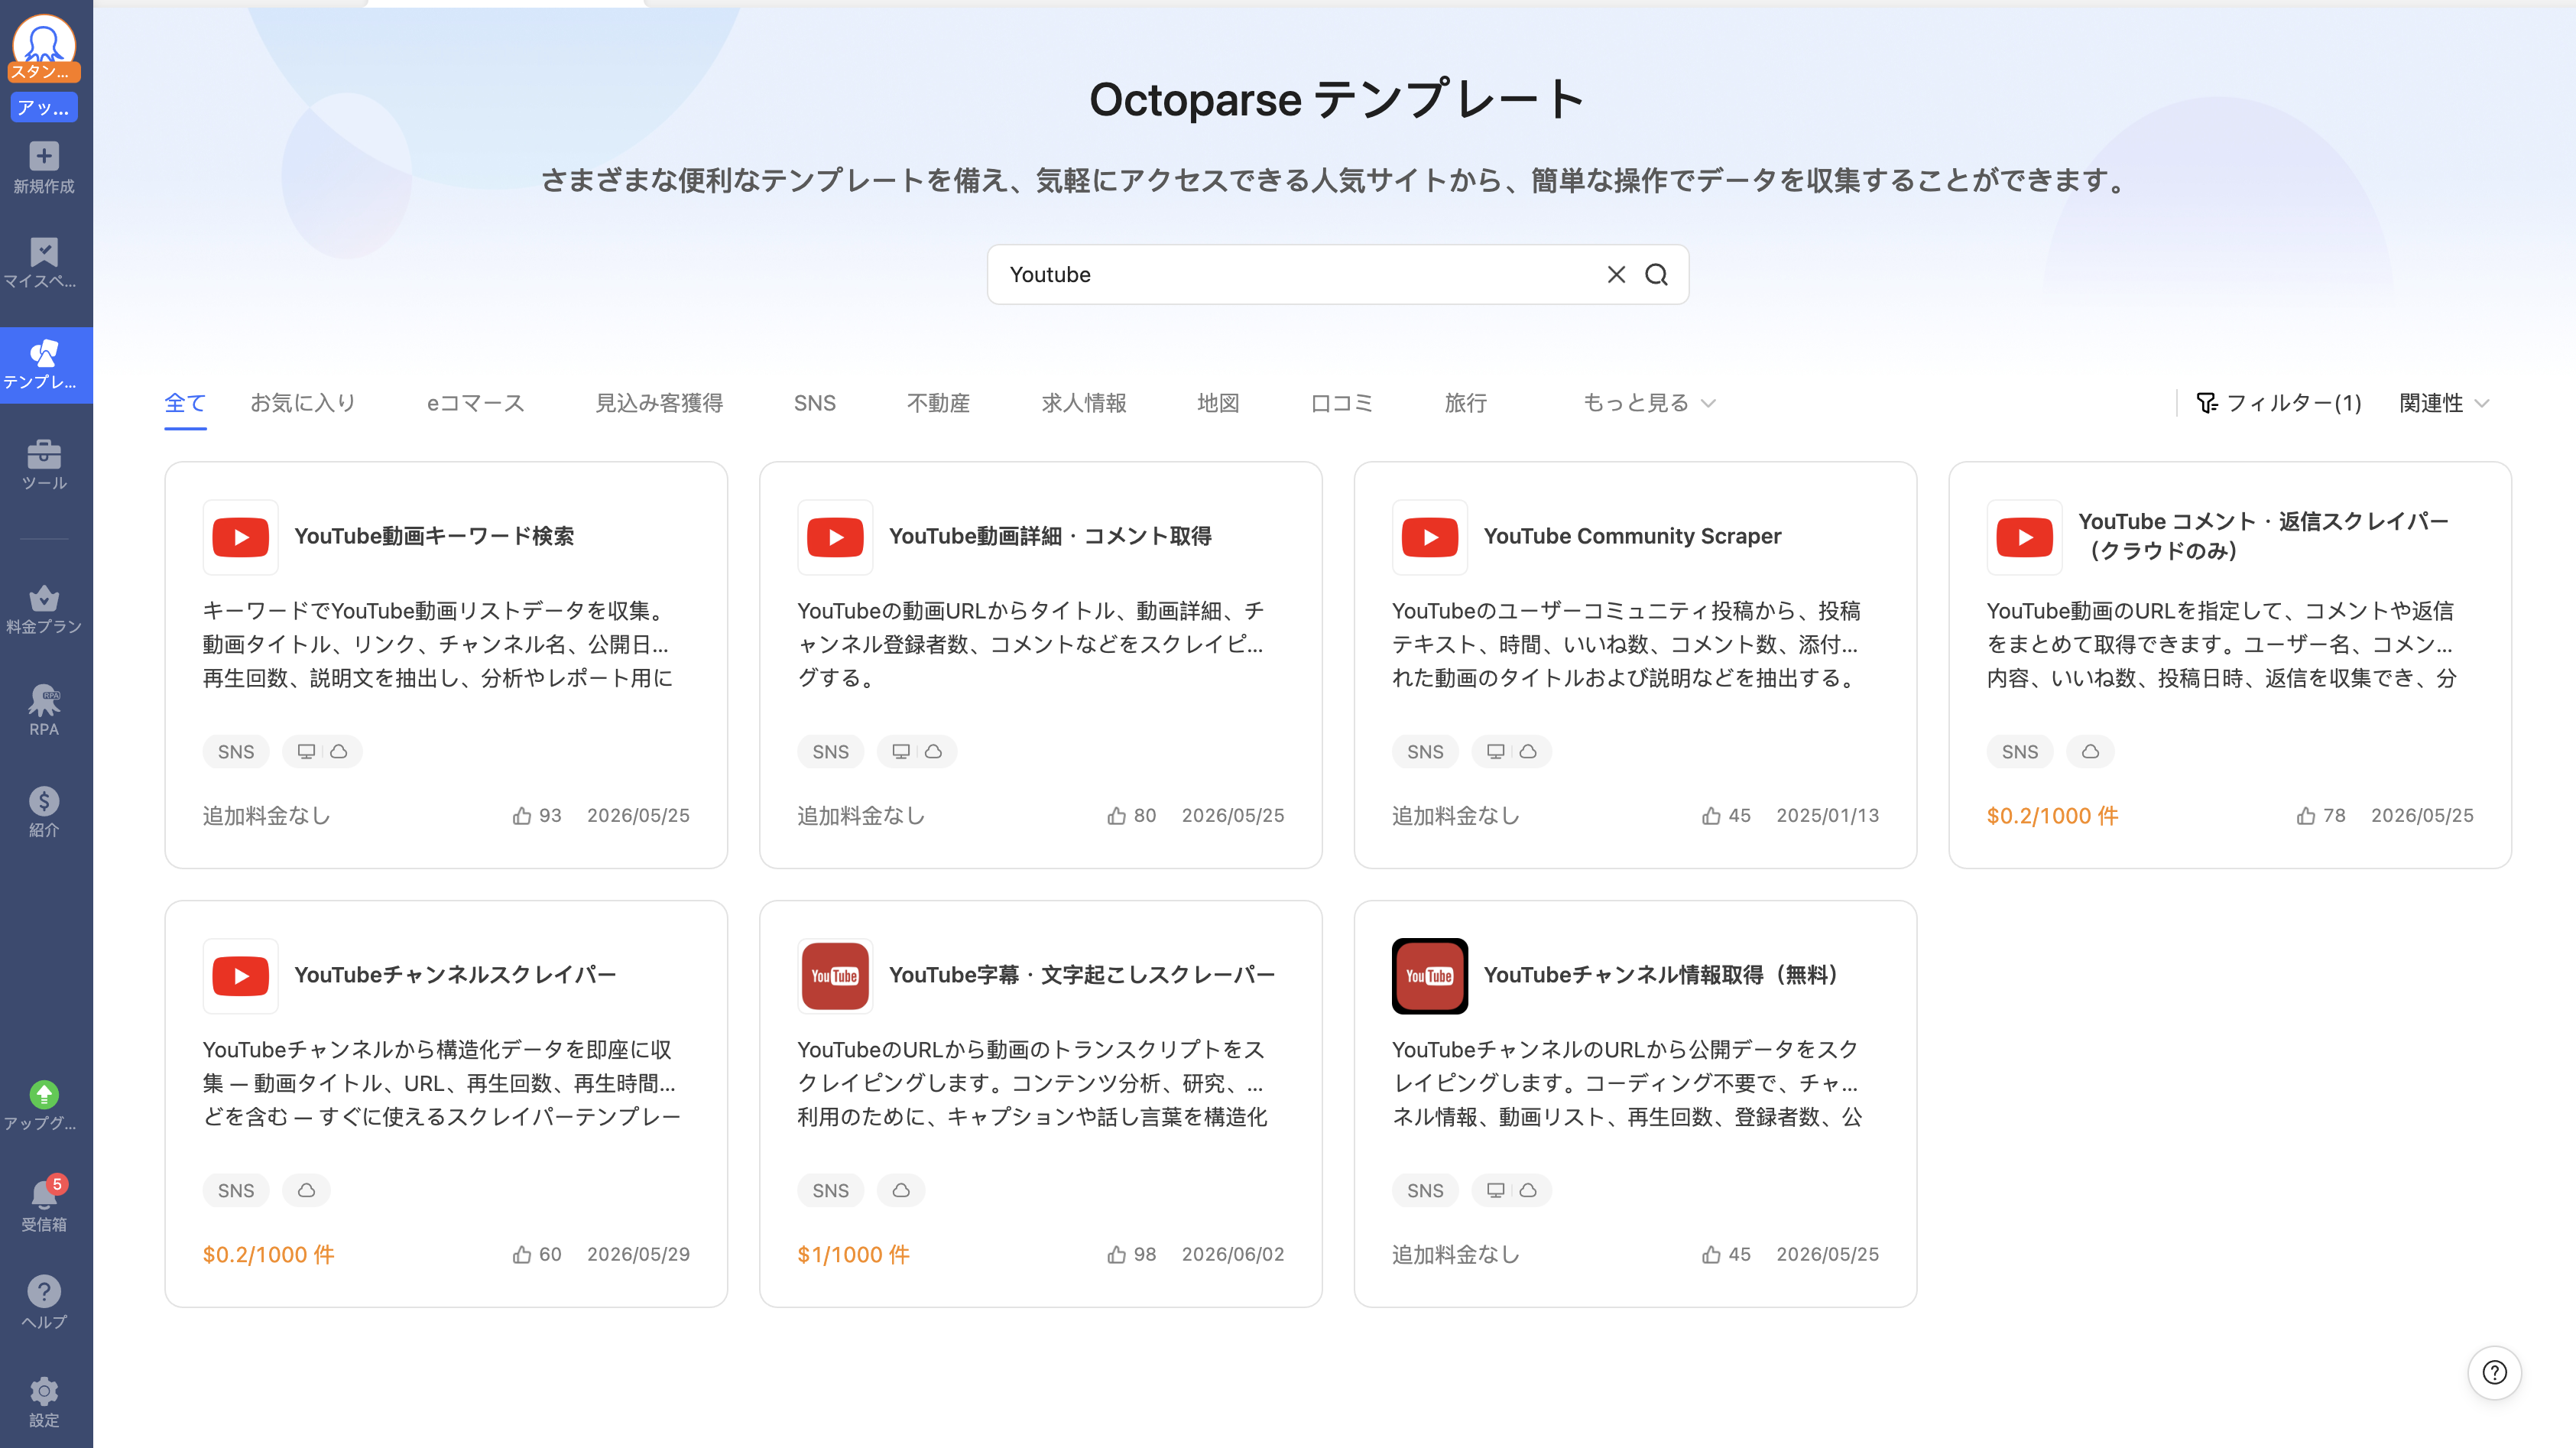Click YouTube logo of チャンネル情報取得 card
This screenshot has height=1448, width=2576.
pos(1430,976)
